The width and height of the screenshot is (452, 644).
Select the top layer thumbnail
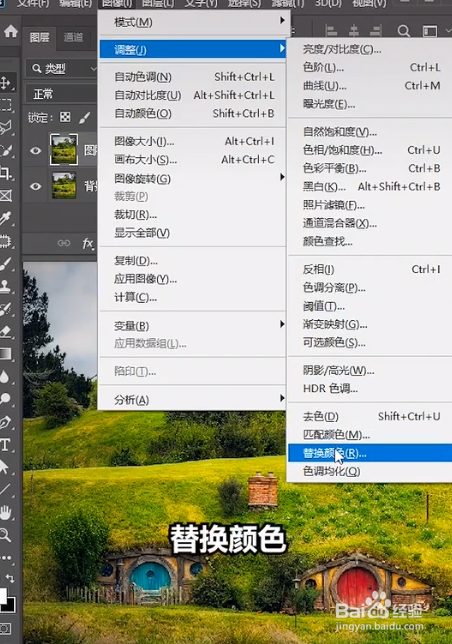click(x=64, y=150)
